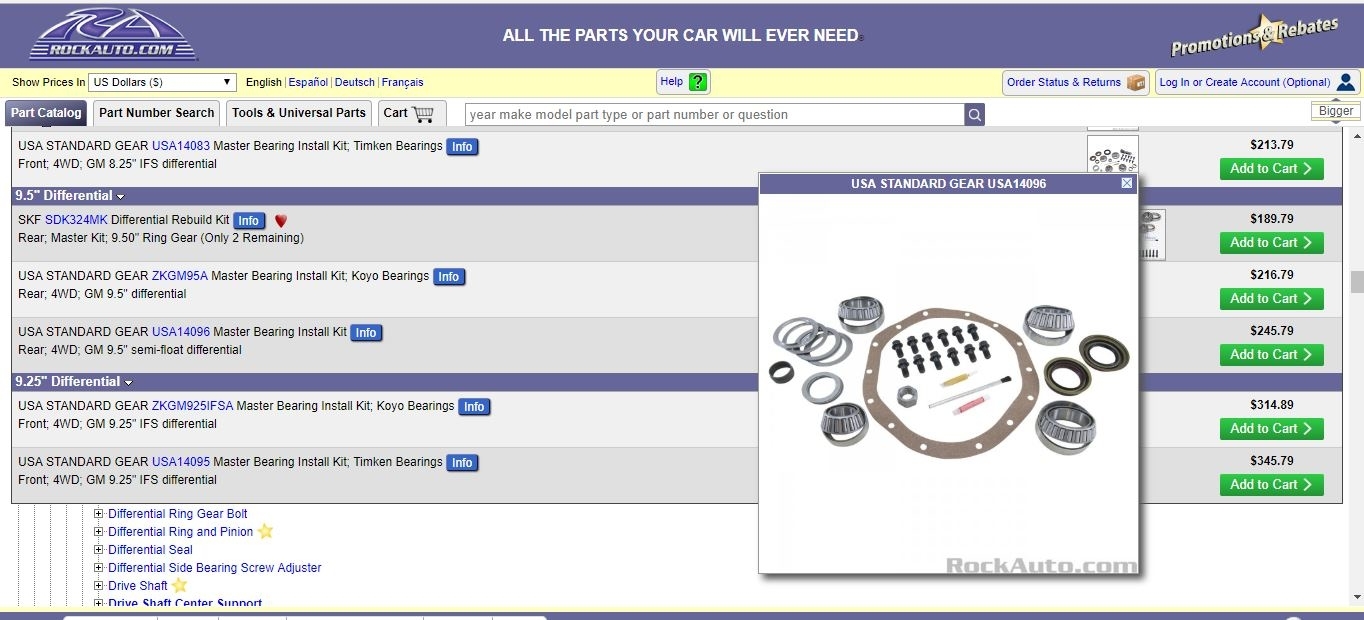Switch language to Español

pos(308,82)
